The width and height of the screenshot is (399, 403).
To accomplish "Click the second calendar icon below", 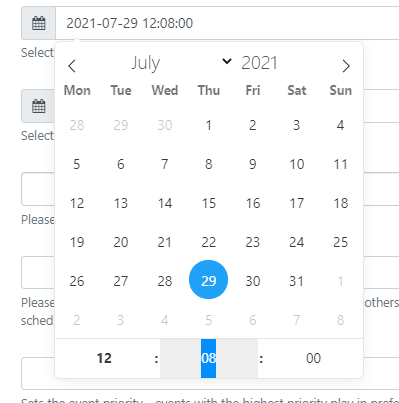I will pos(38,106).
